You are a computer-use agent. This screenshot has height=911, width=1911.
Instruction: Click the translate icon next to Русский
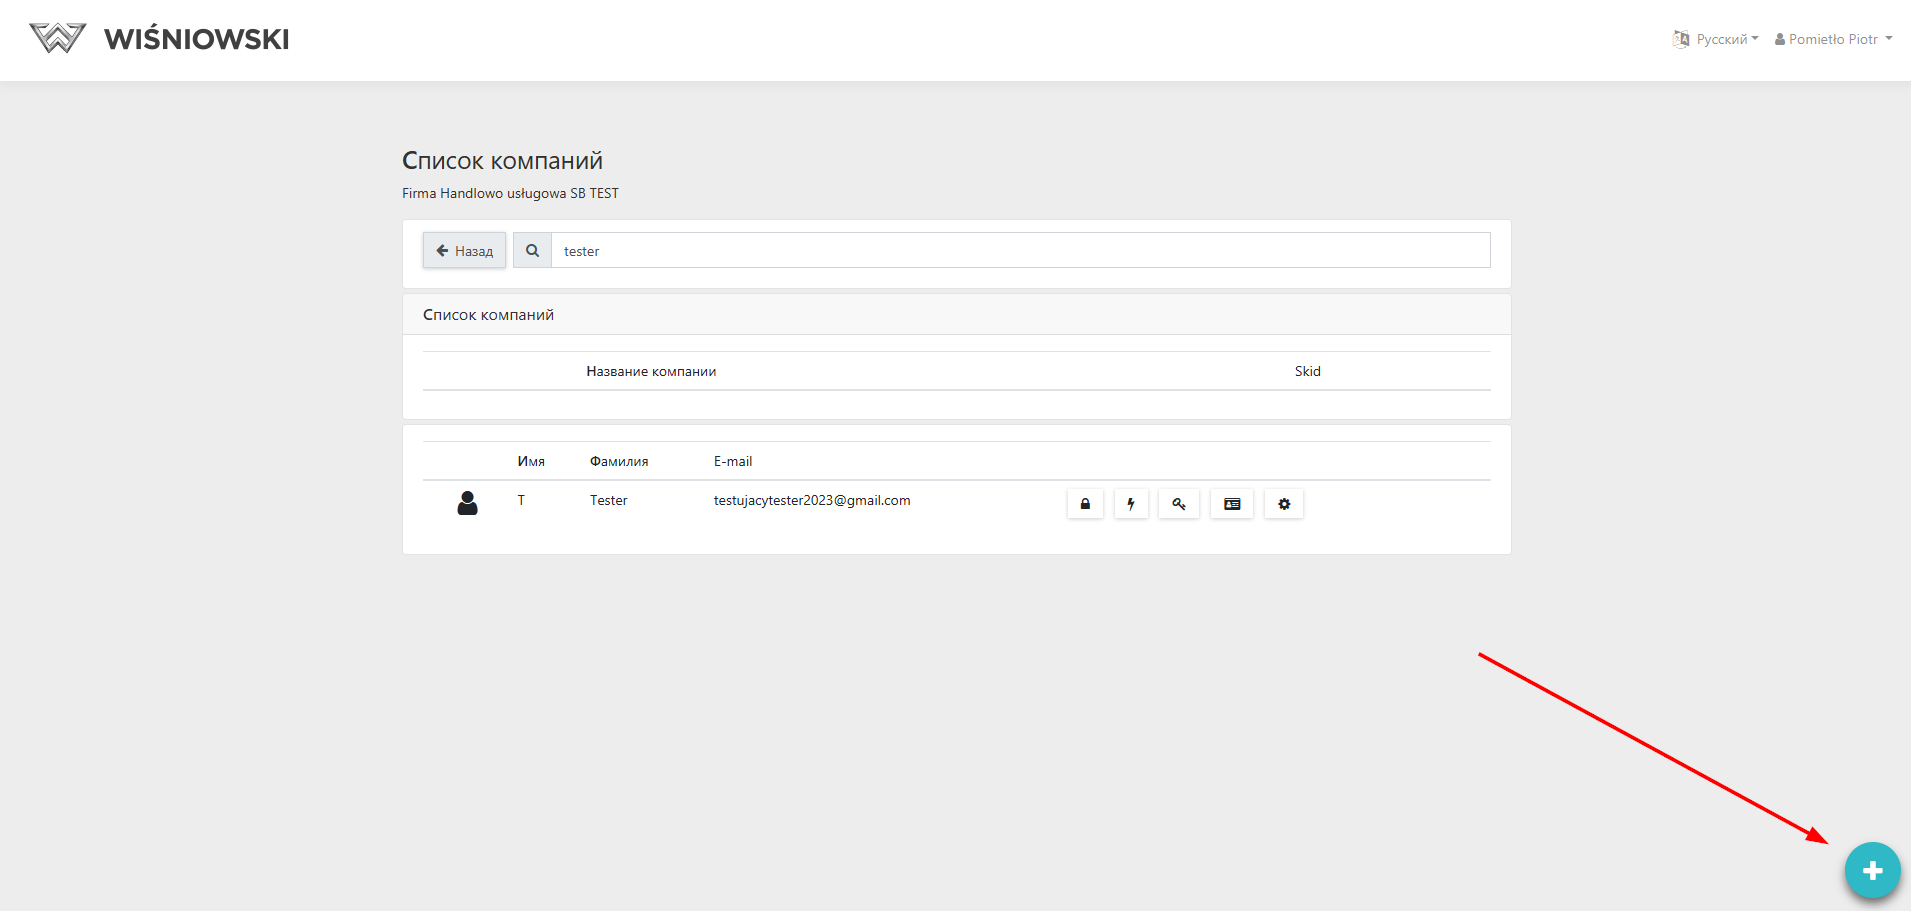[x=1681, y=39]
